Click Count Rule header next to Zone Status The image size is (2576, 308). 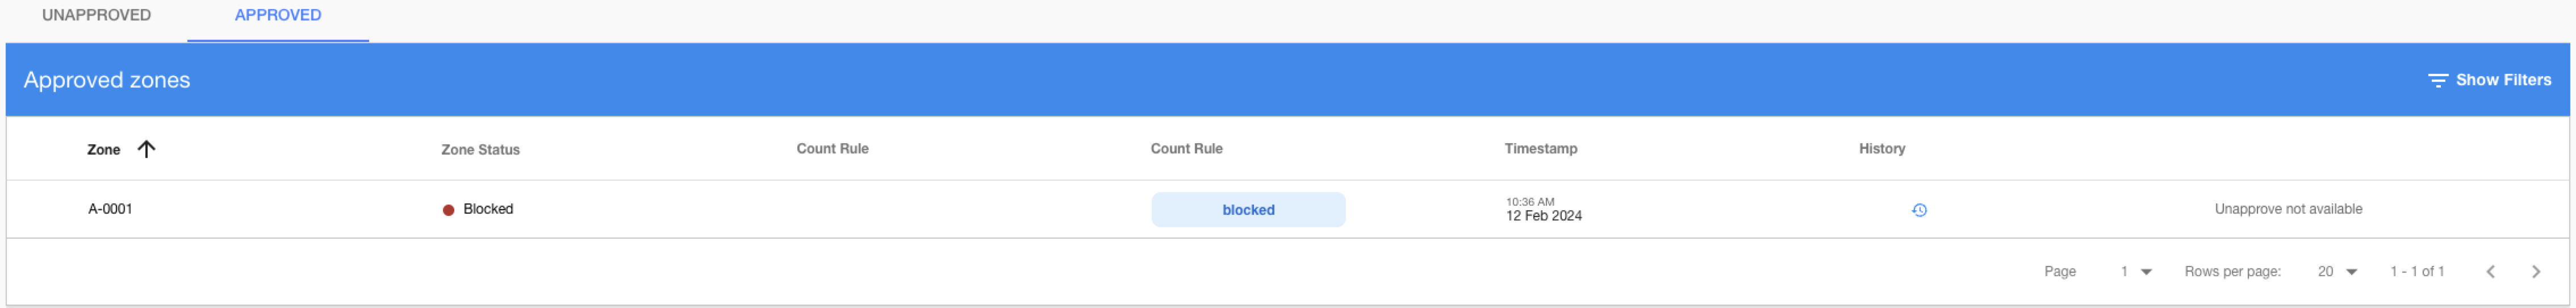[x=832, y=149]
